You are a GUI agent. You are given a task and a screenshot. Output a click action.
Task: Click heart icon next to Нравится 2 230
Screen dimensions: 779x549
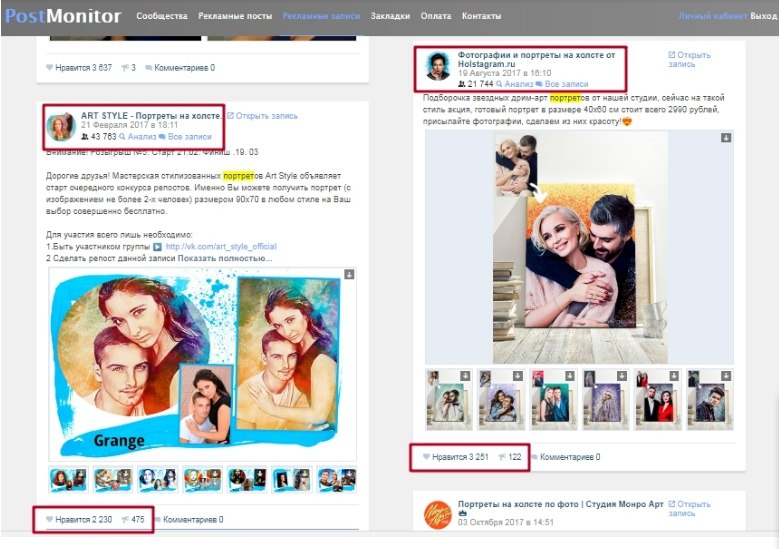click(49, 519)
